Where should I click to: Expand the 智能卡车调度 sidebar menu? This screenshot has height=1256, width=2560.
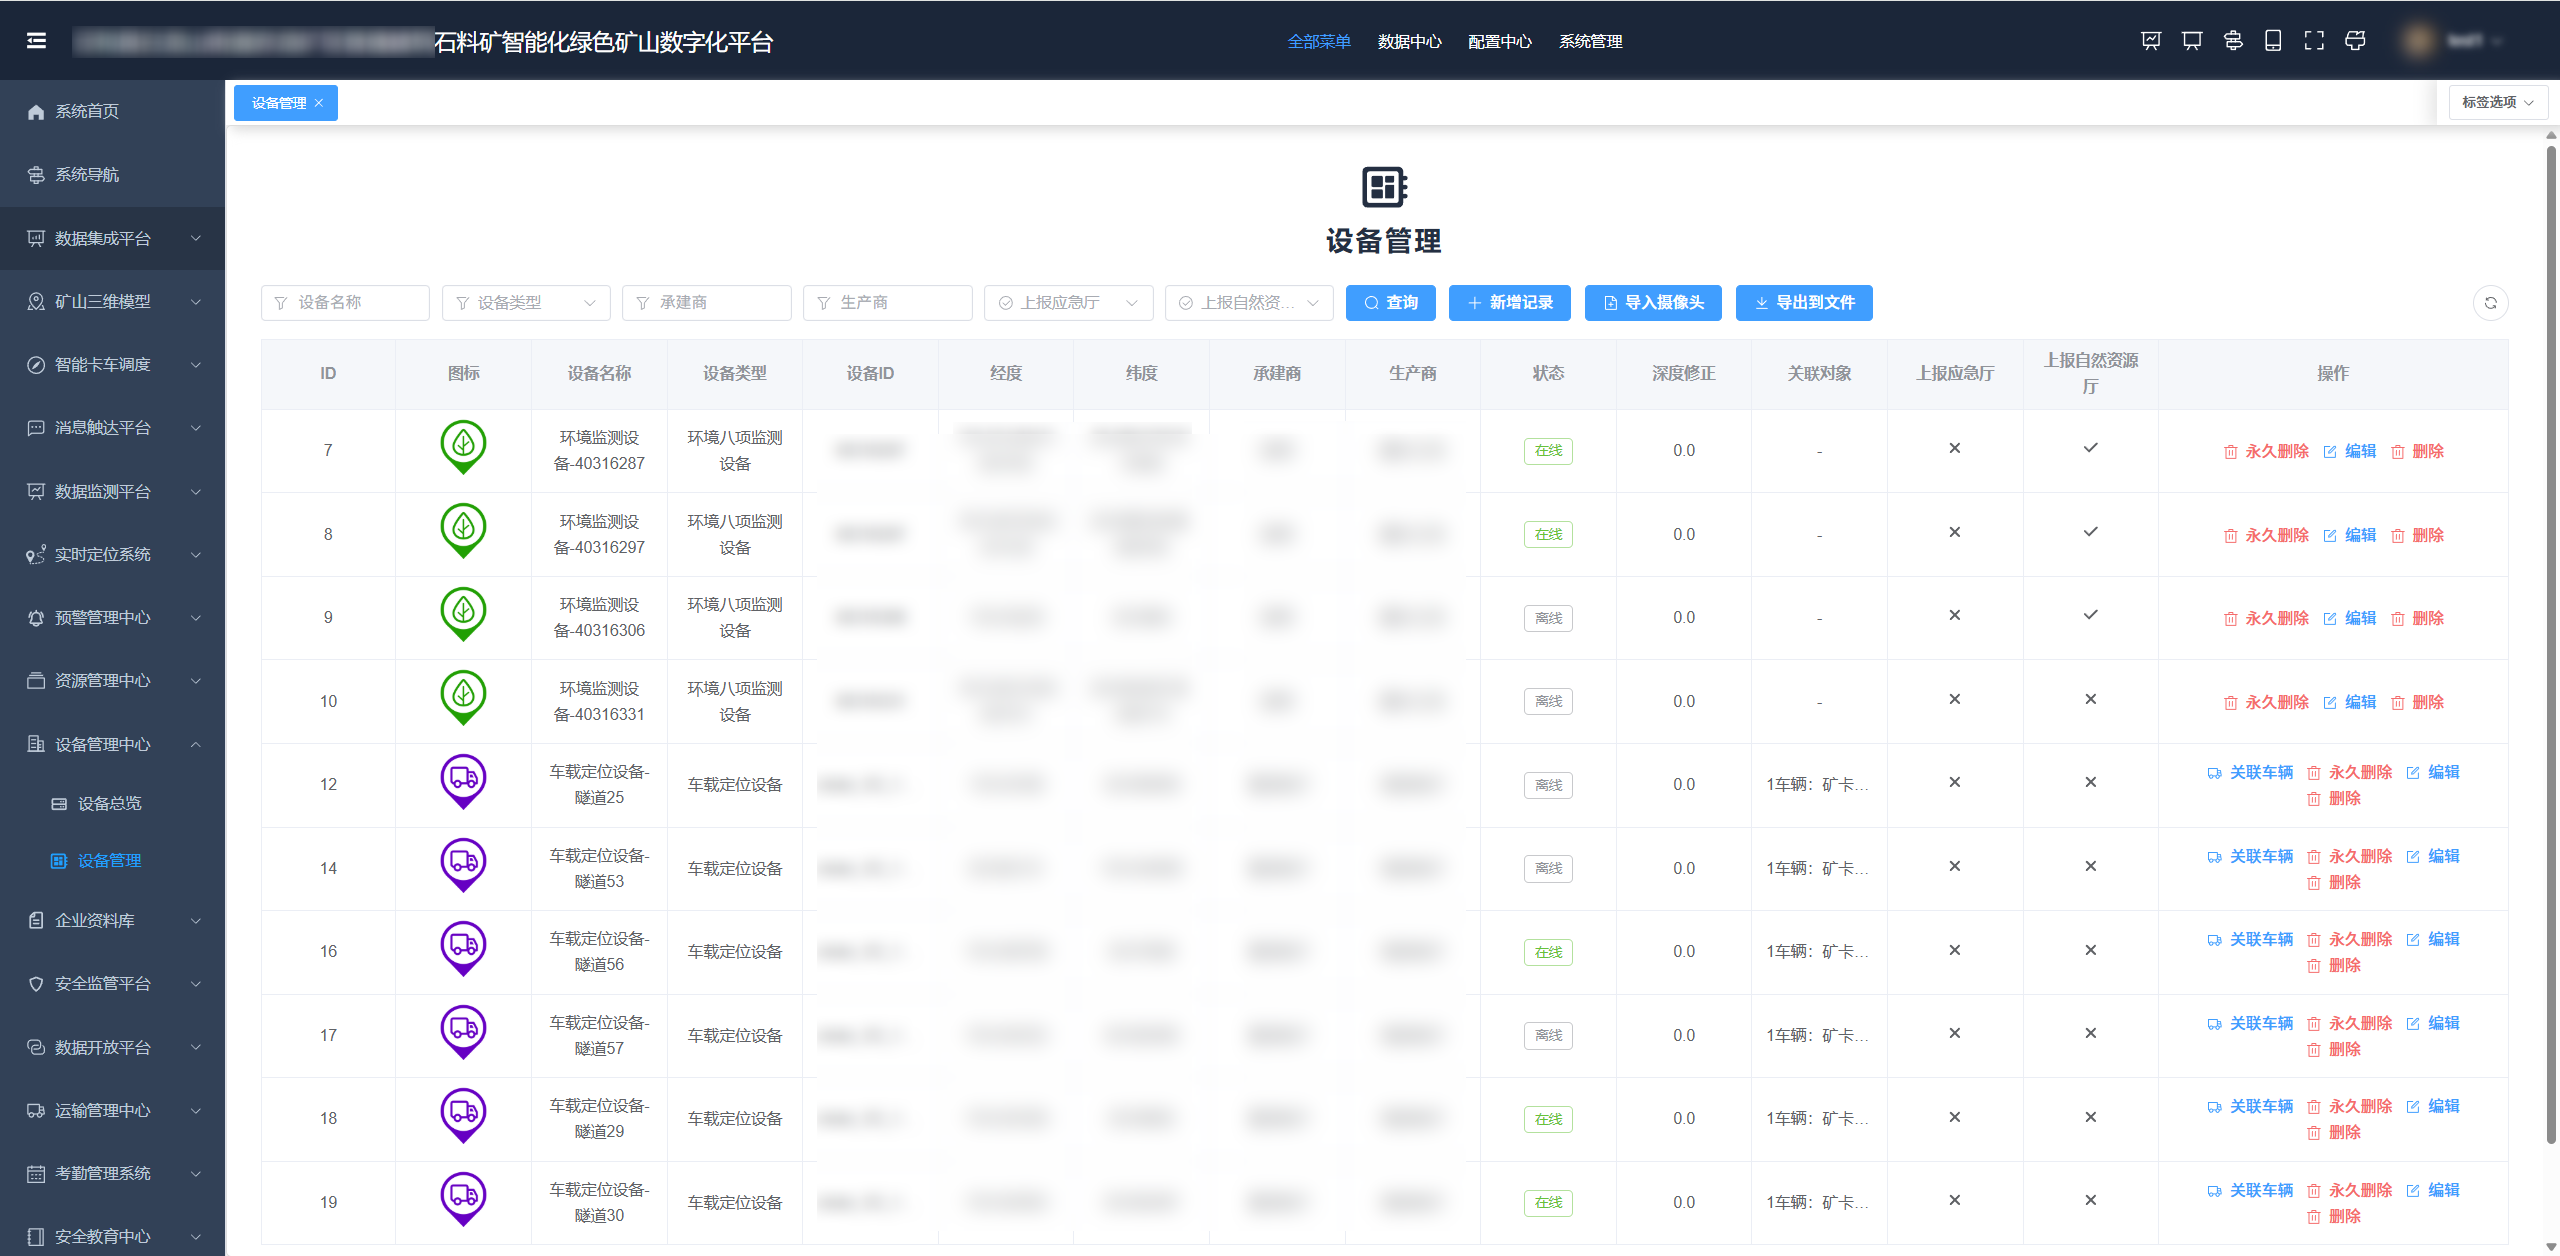tap(112, 365)
